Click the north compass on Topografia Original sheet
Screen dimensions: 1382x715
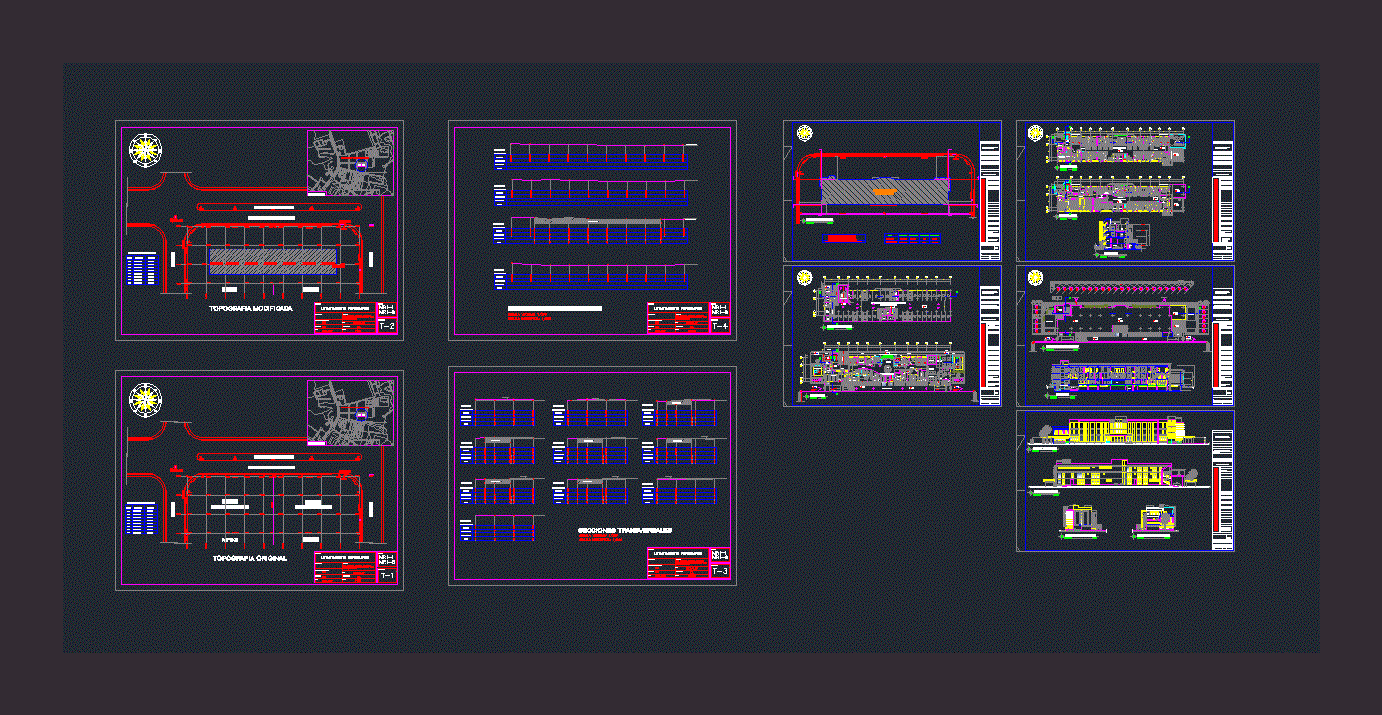pyautogui.click(x=146, y=399)
